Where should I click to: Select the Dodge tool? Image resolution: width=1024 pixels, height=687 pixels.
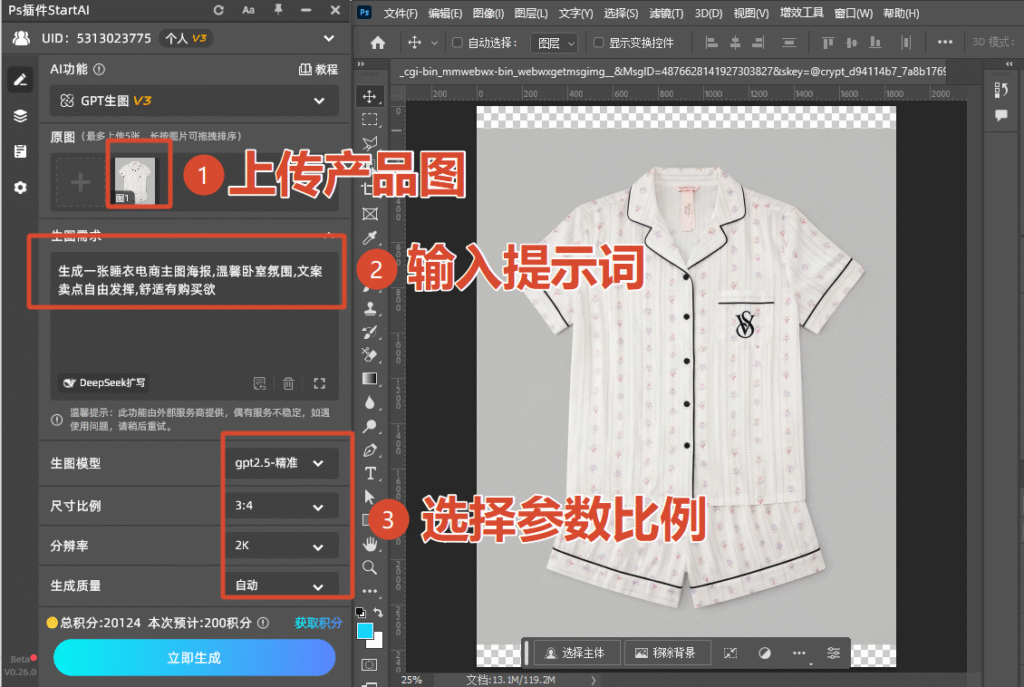tap(370, 426)
